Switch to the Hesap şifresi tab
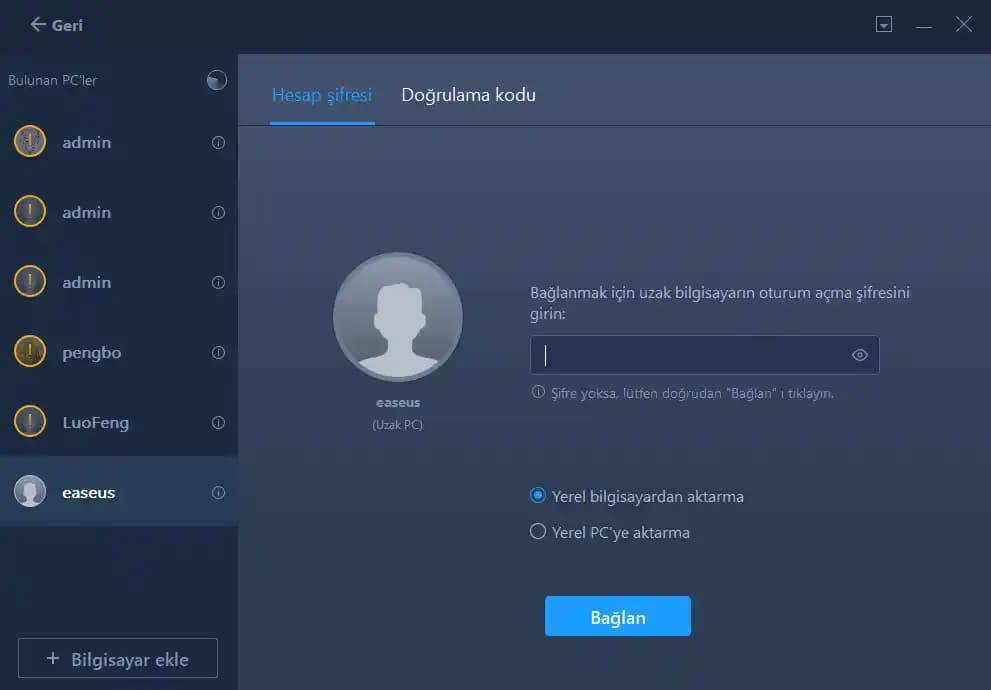The width and height of the screenshot is (991, 690). (x=321, y=95)
